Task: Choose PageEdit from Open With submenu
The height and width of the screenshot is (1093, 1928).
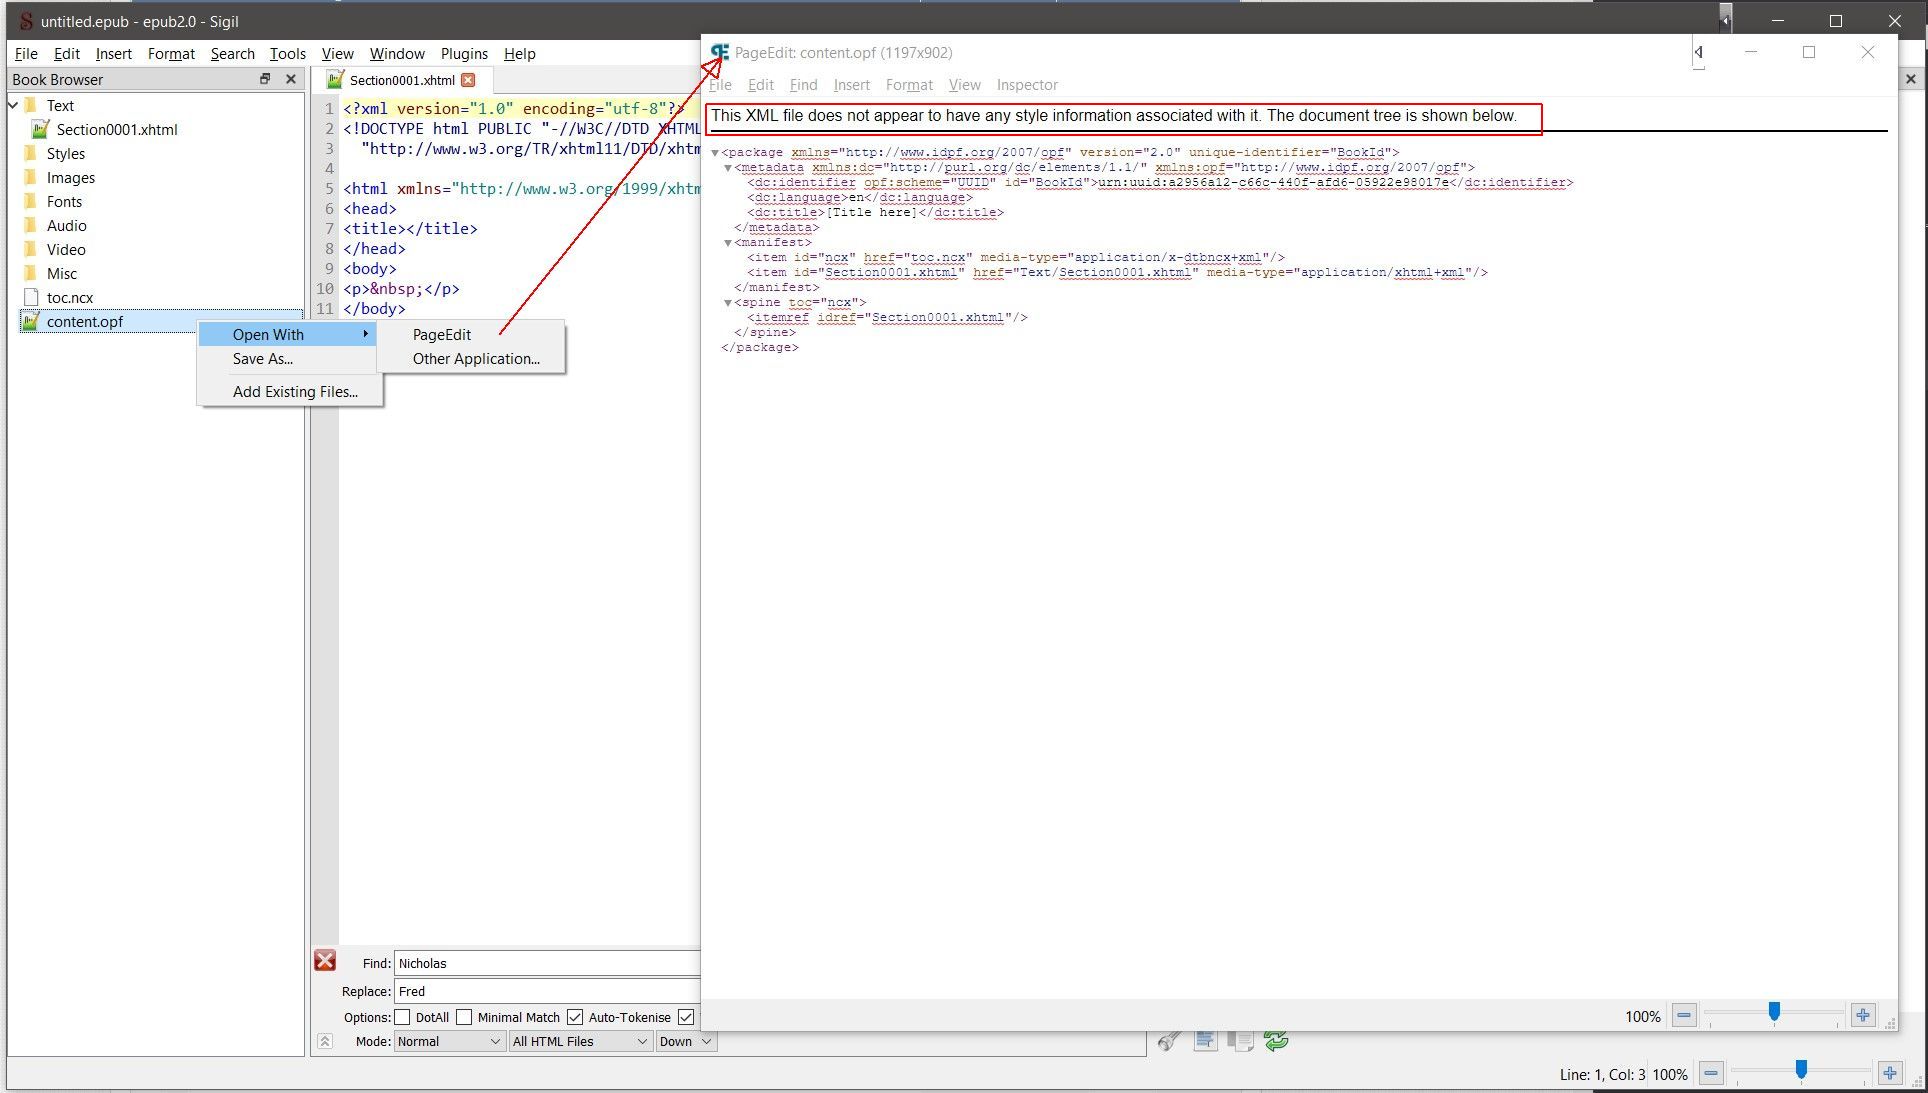Action: (442, 335)
